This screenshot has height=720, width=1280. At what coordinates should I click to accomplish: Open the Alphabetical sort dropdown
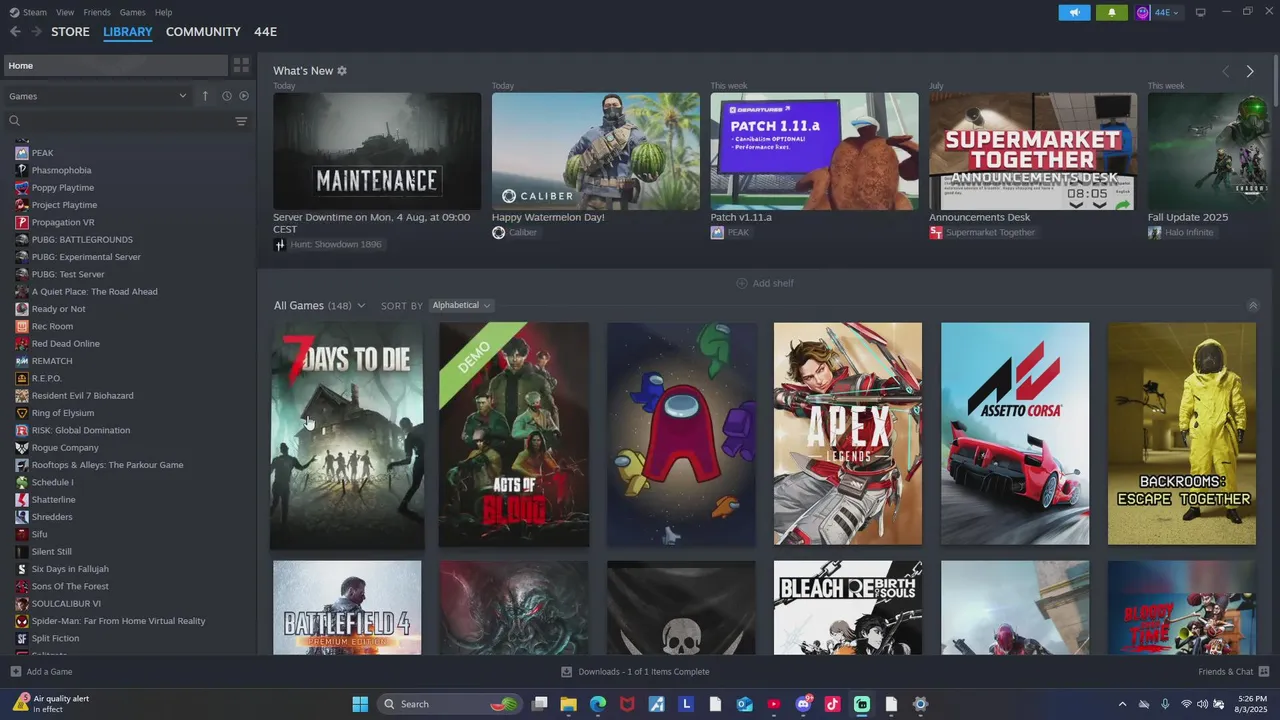click(x=462, y=305)
